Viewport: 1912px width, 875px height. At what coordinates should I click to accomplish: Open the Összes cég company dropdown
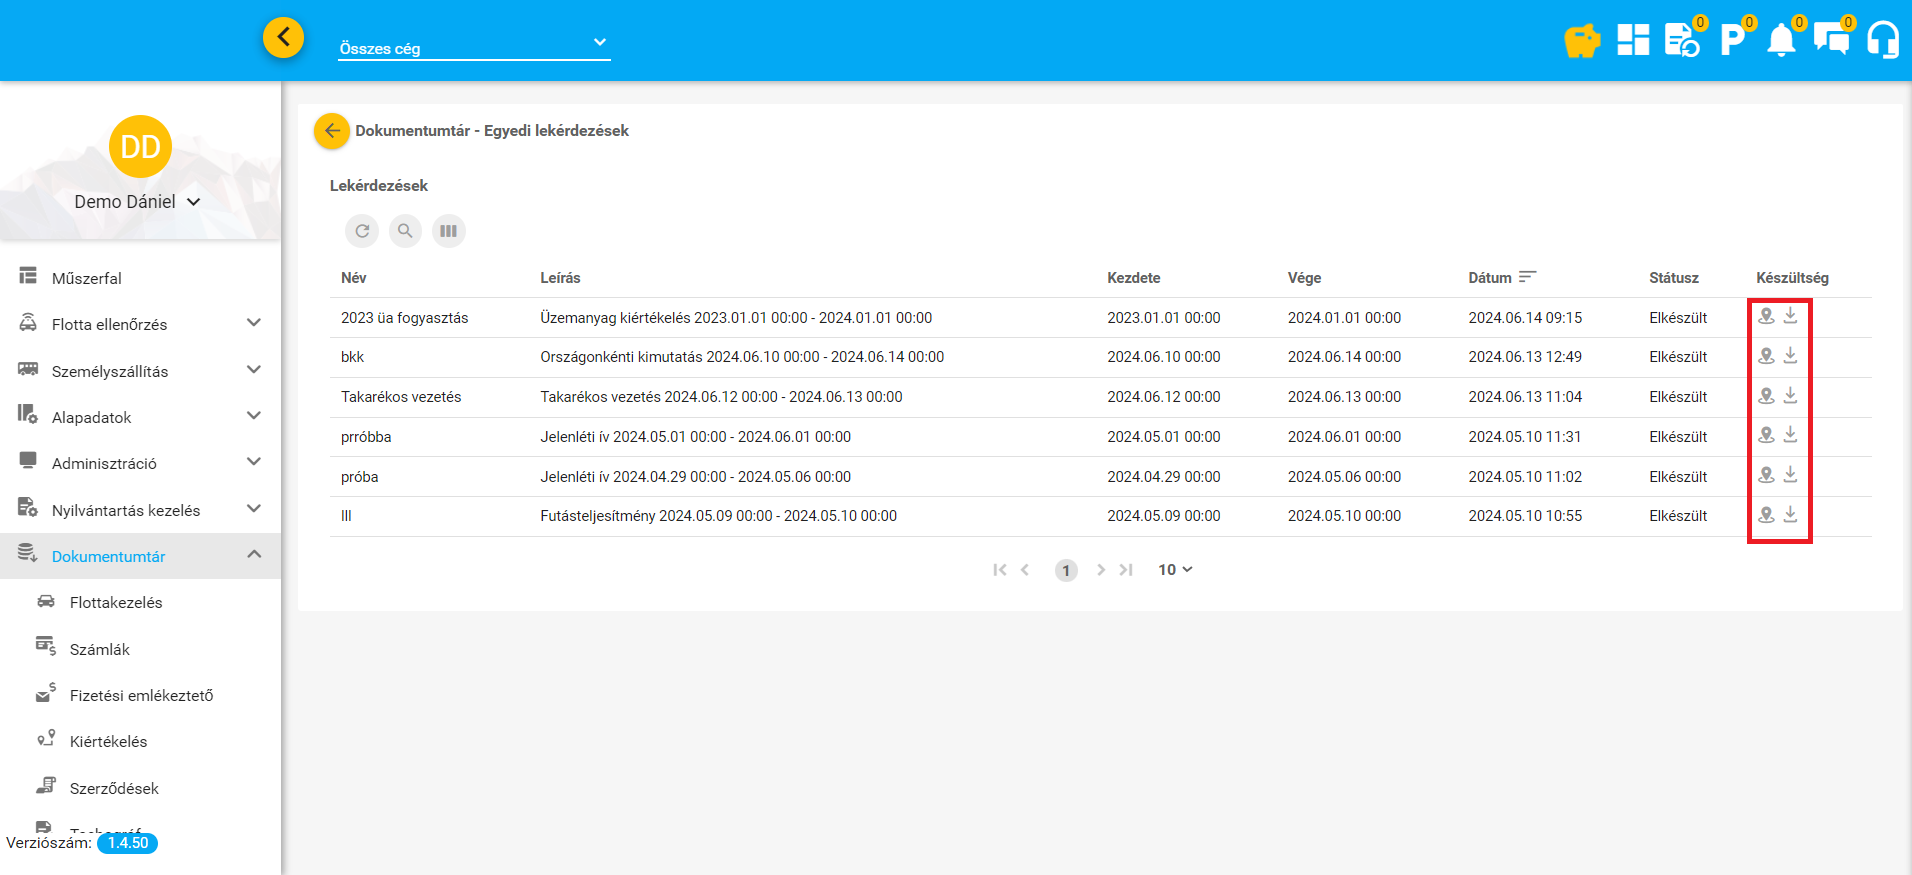pos(474,46)
